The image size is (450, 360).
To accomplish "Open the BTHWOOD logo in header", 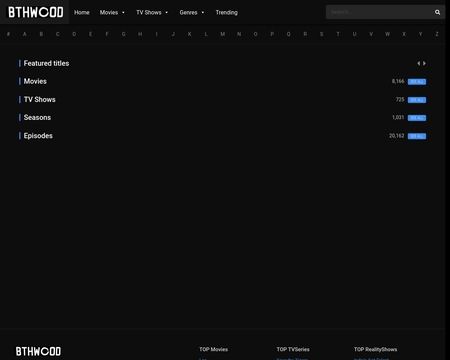I will (x=36, y=12).
